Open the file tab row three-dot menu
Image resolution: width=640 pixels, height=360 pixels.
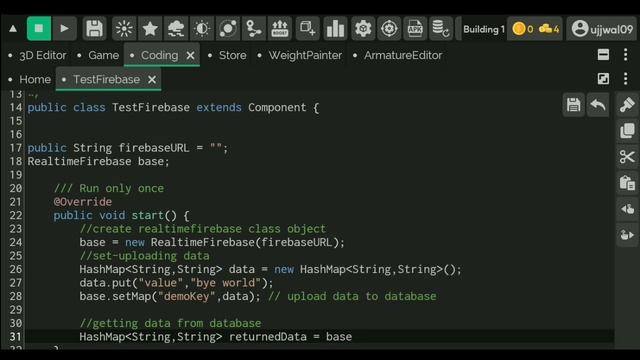pyautogui.click(x=626, y=79)
